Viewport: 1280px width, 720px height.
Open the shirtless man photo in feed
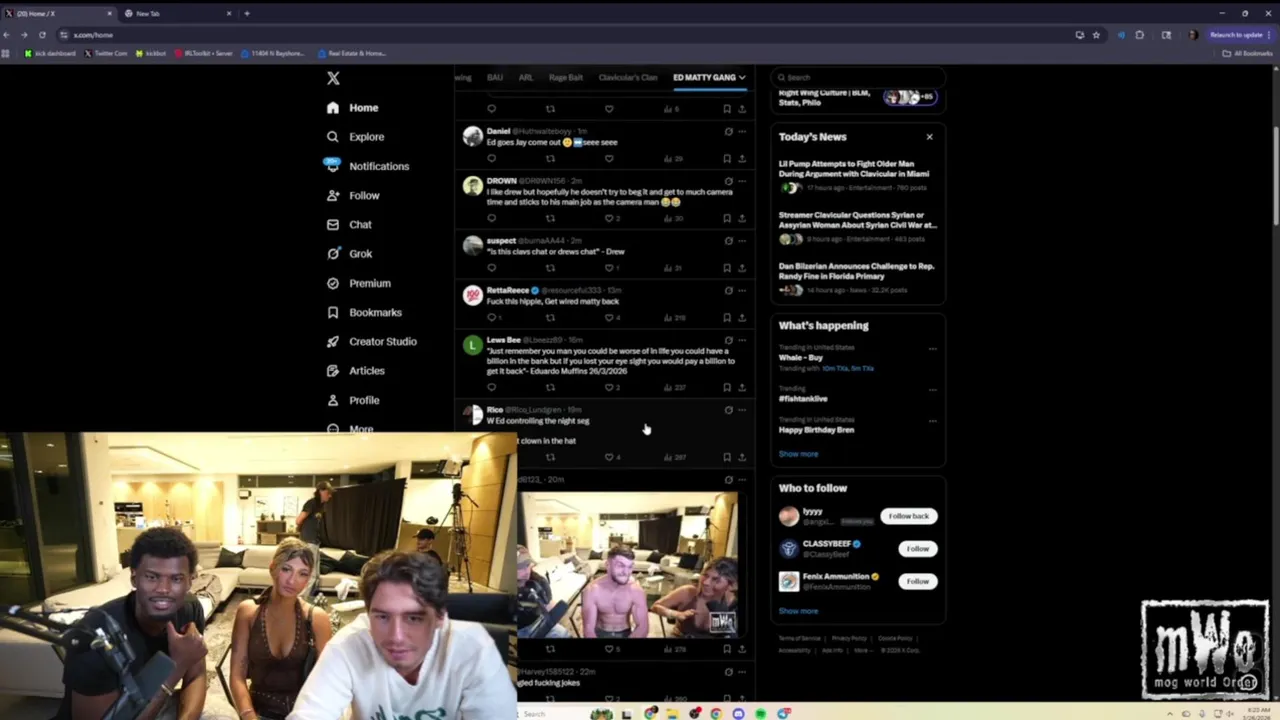point(627,564)
